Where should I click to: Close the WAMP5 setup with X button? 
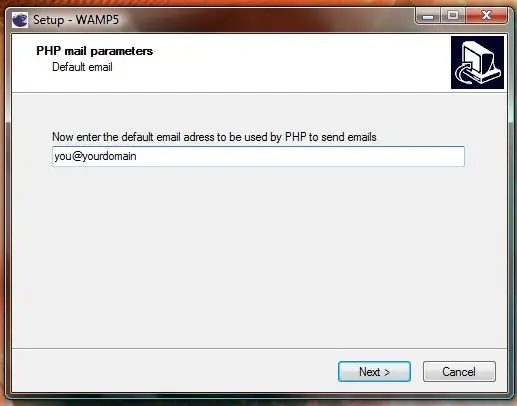486,15
